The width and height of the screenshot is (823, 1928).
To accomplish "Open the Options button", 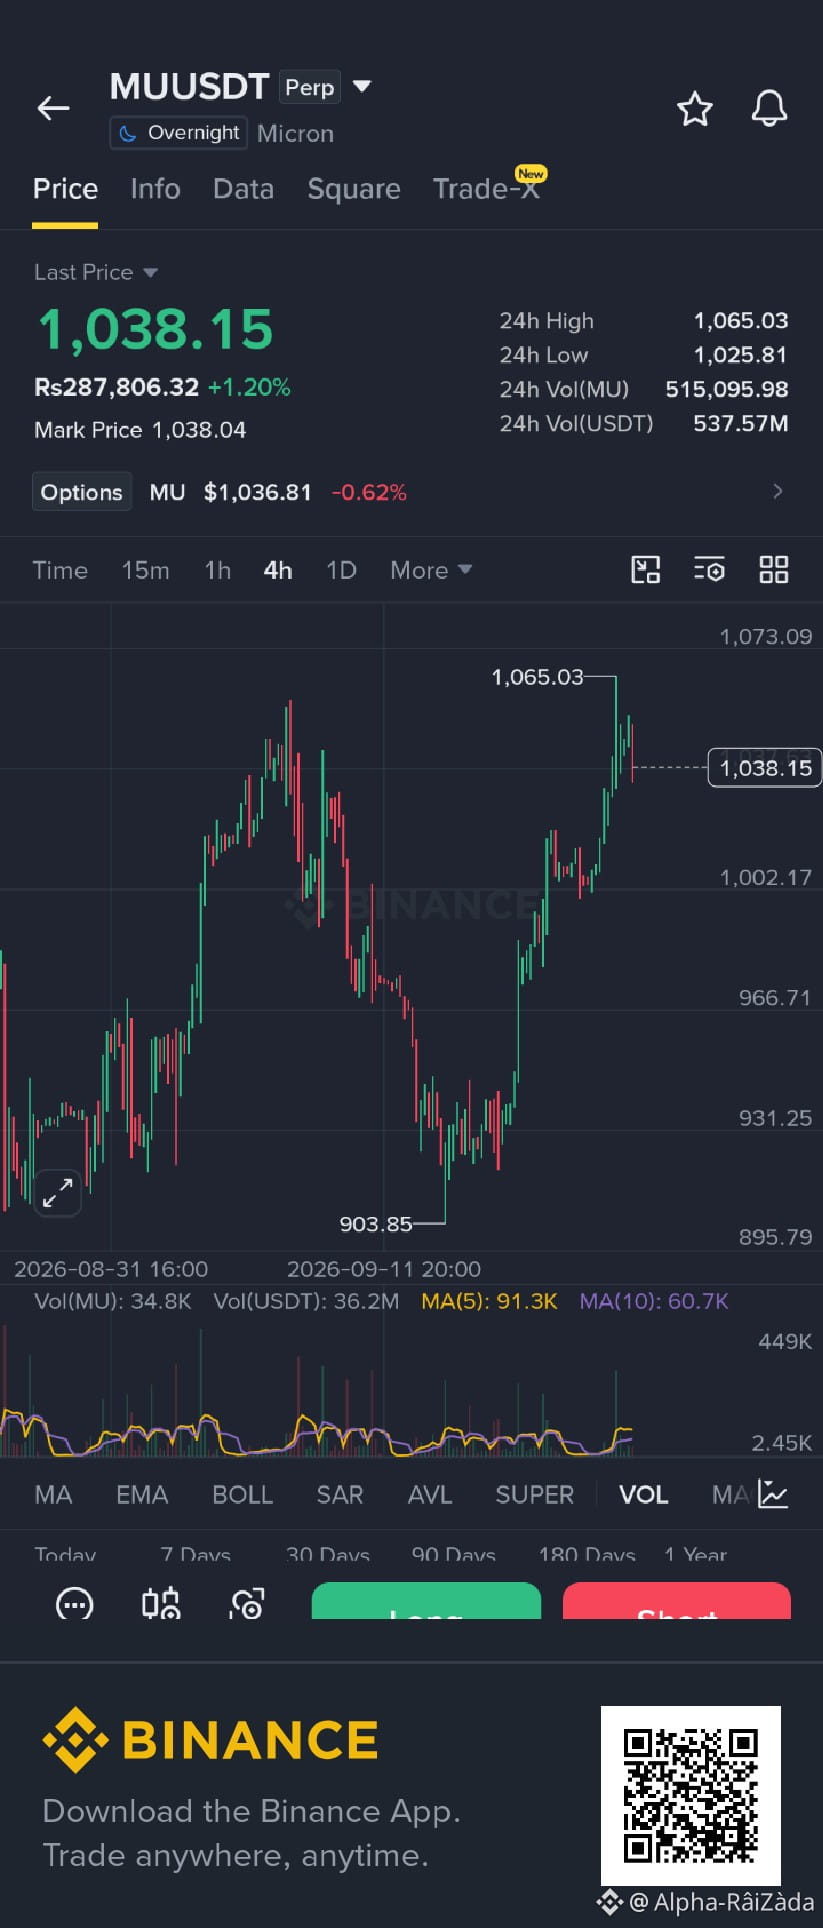I will point(82,492).
